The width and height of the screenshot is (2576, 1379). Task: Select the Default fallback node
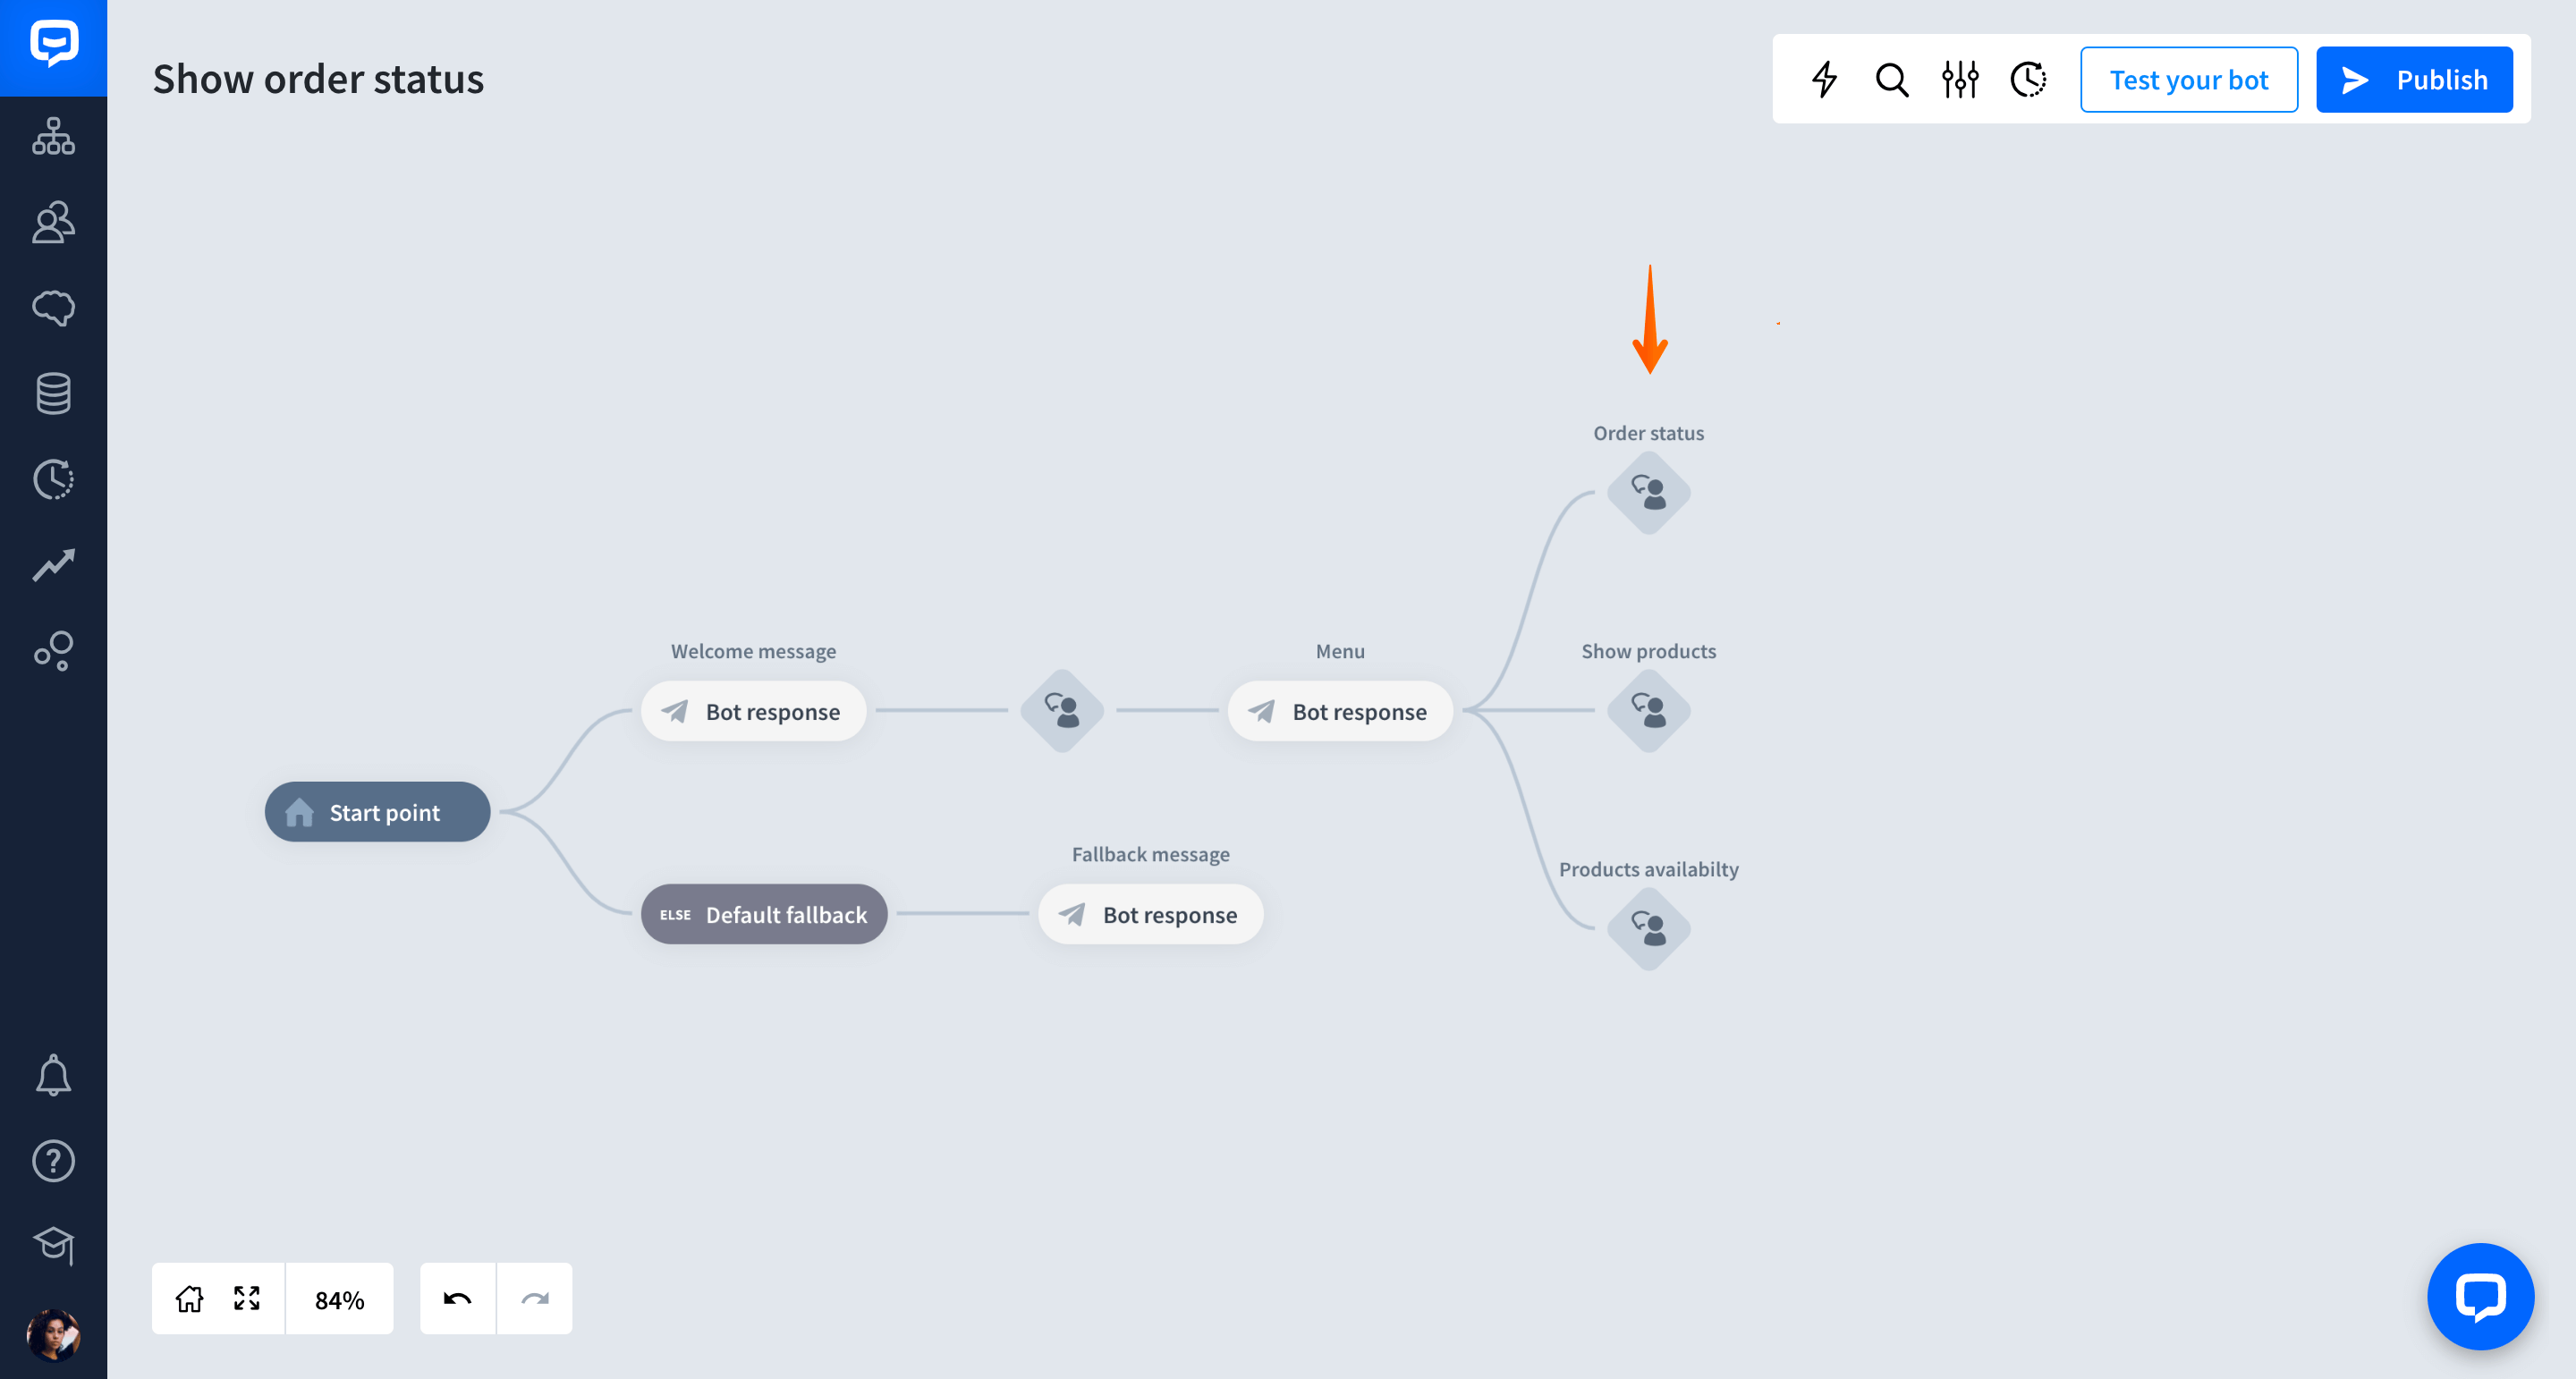[764, 914]
